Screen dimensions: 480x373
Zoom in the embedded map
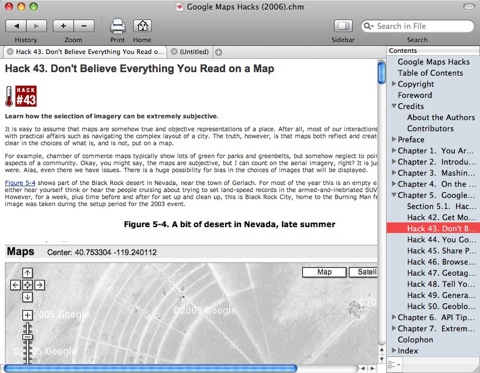pos(27,315)
